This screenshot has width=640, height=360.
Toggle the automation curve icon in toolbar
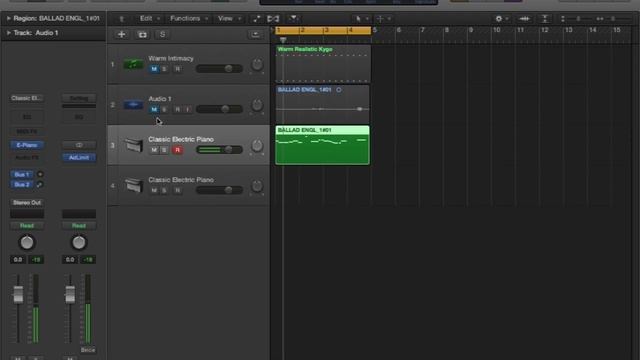point(256,19)
